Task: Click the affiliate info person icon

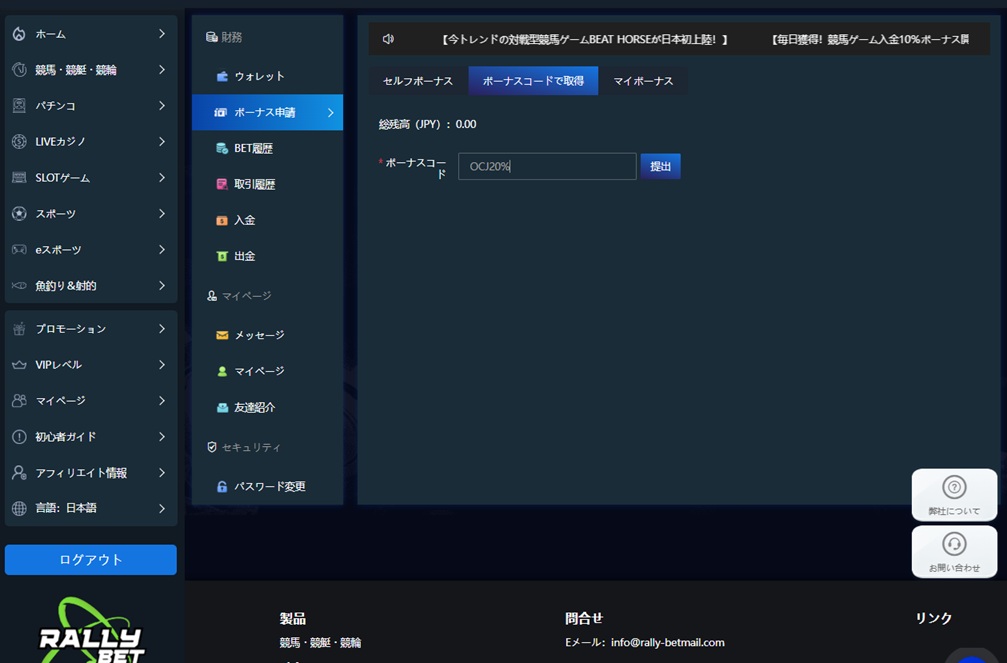Action: [19, 473]
